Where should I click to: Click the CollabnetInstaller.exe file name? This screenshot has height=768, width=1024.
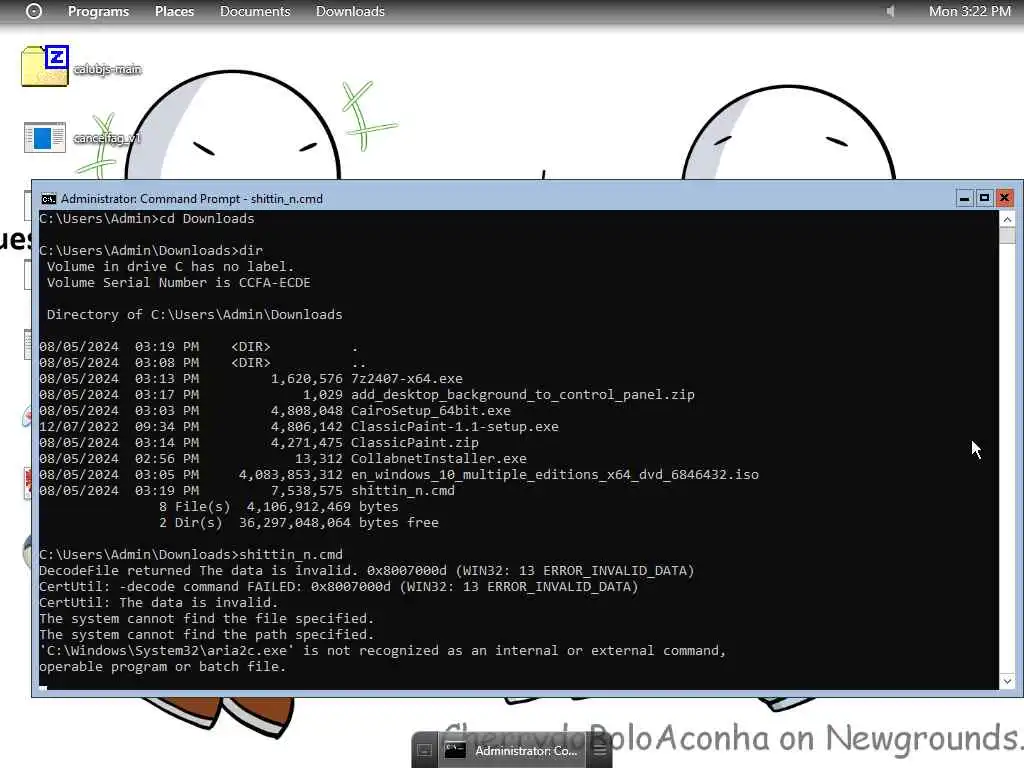[438, 458]
